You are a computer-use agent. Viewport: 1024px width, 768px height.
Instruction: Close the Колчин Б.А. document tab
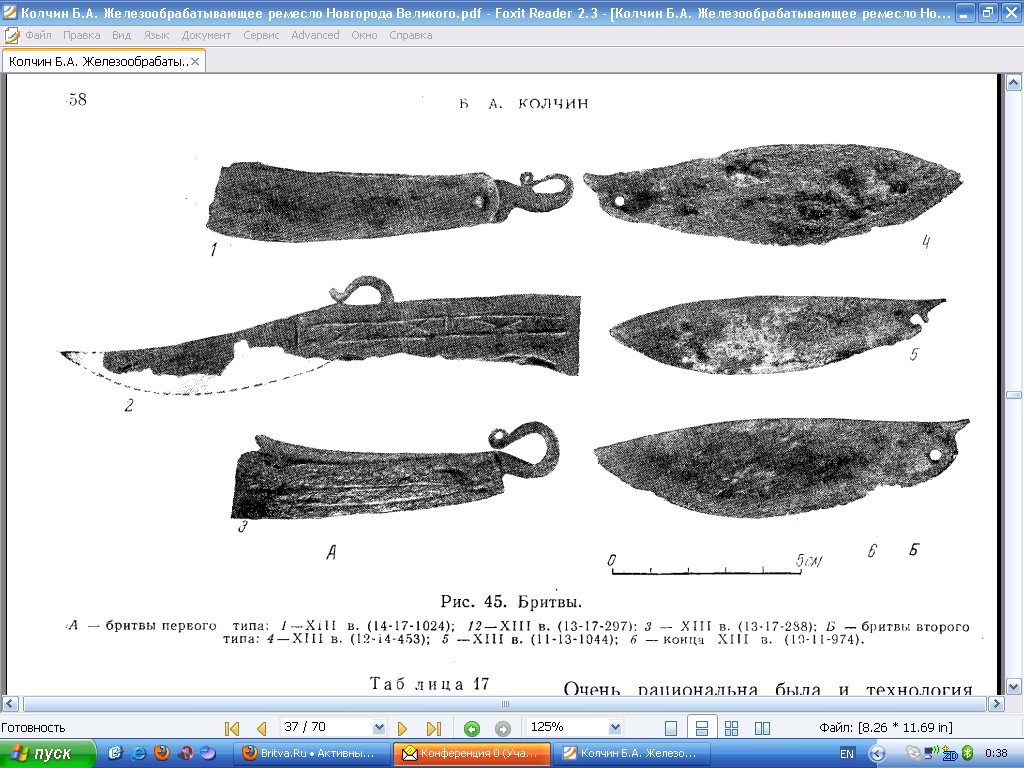(196, 62)
